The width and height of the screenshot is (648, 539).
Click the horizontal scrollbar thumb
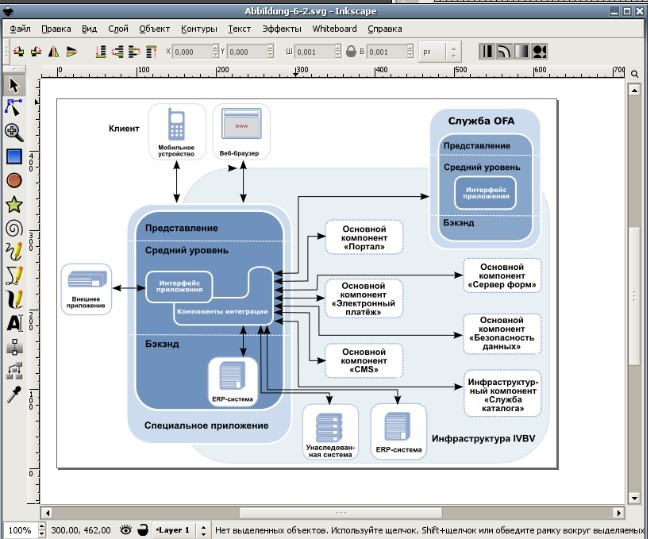tap(341, 513)
